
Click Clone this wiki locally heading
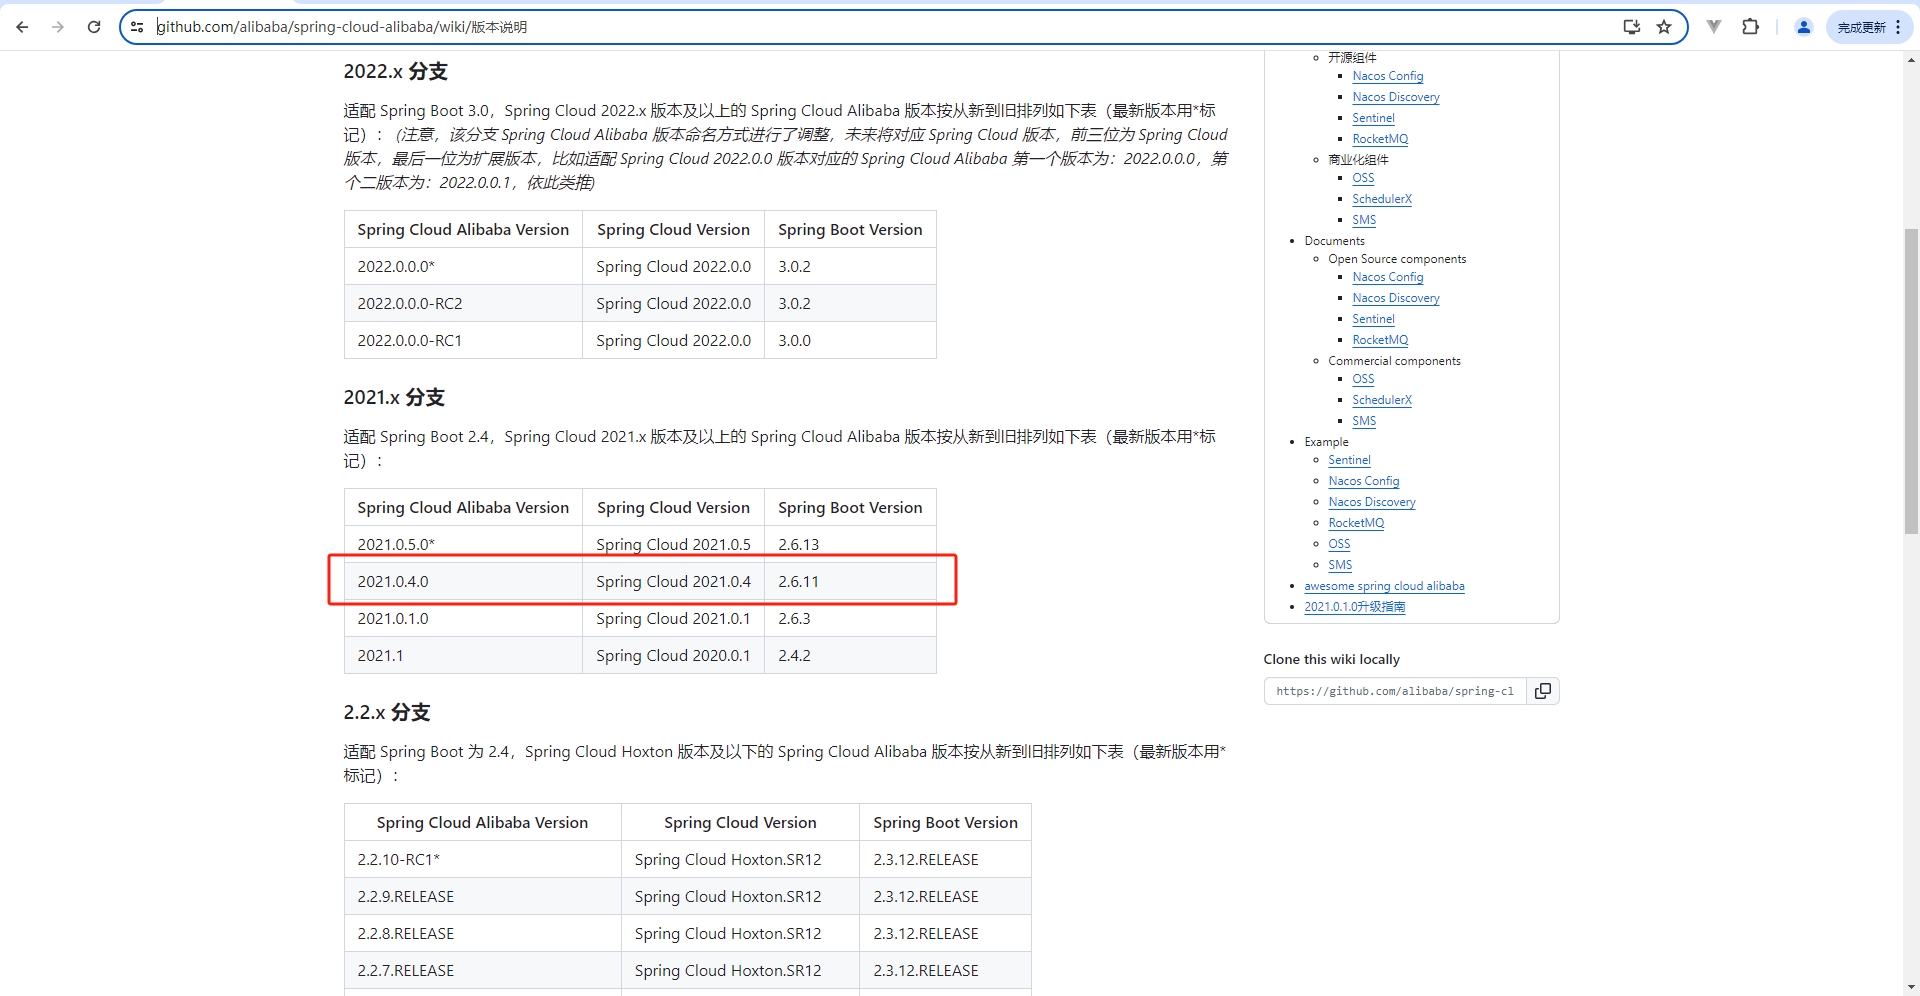click(1331, 659)
